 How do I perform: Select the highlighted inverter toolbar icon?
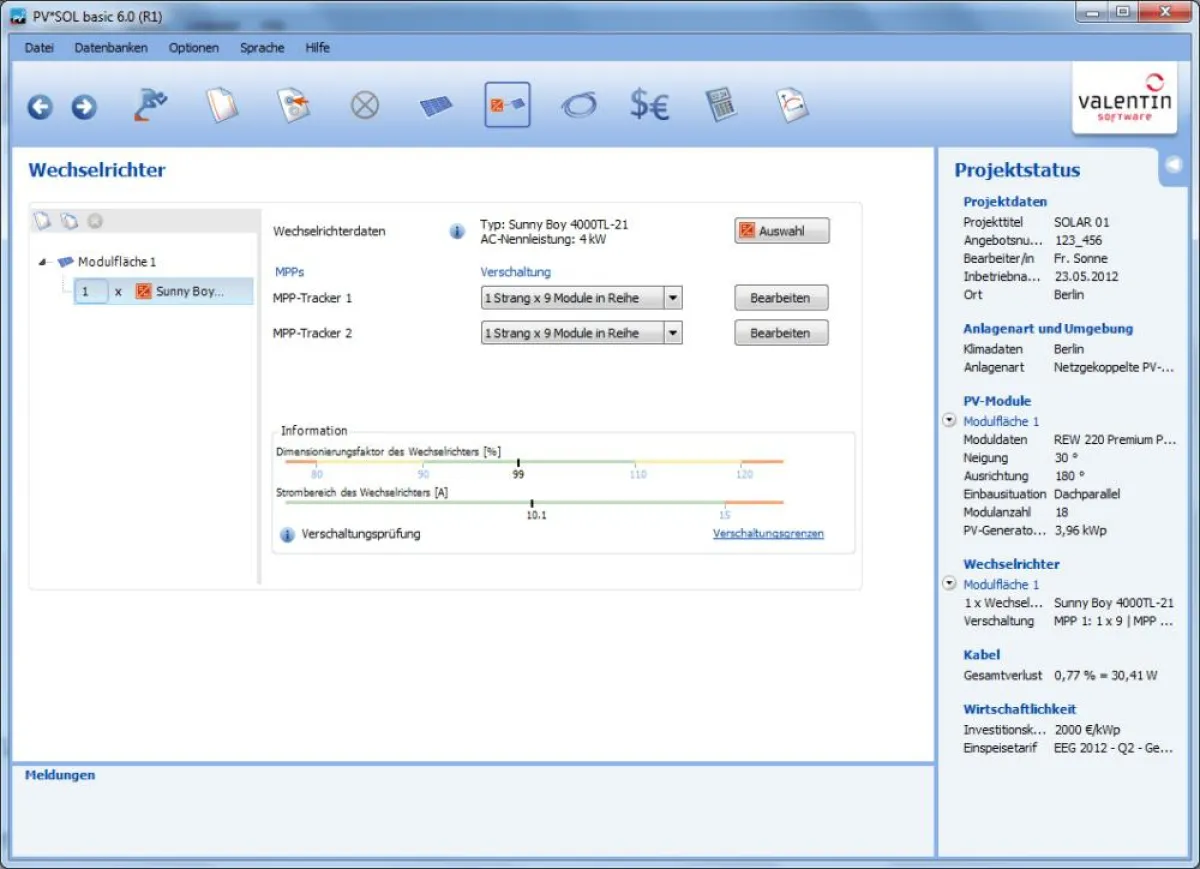507,105
